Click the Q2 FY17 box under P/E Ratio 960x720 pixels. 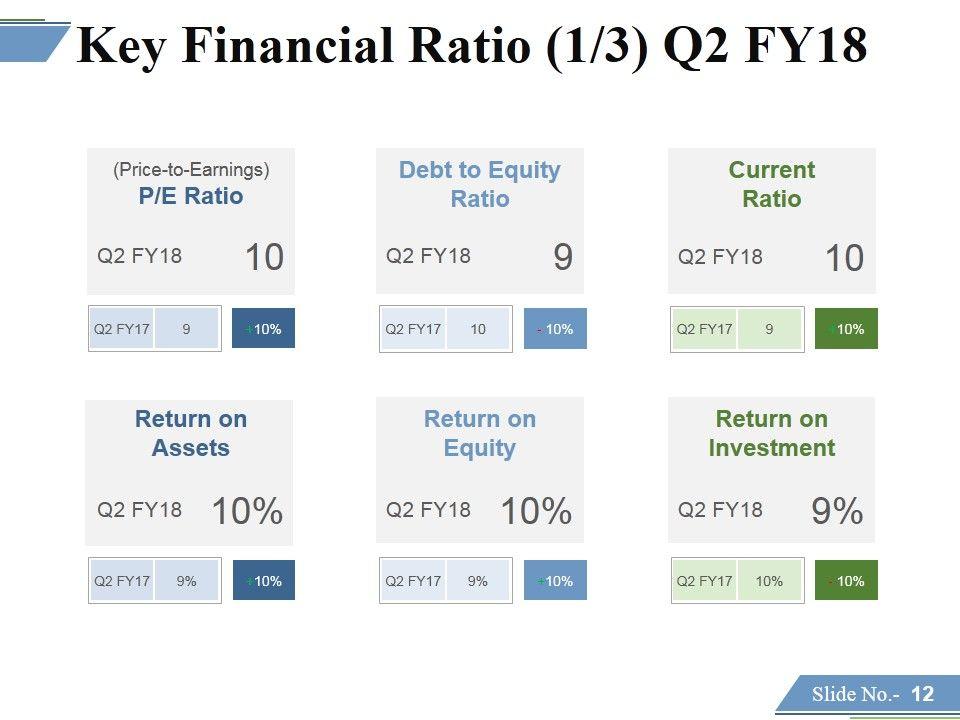[x=122, y=329]
